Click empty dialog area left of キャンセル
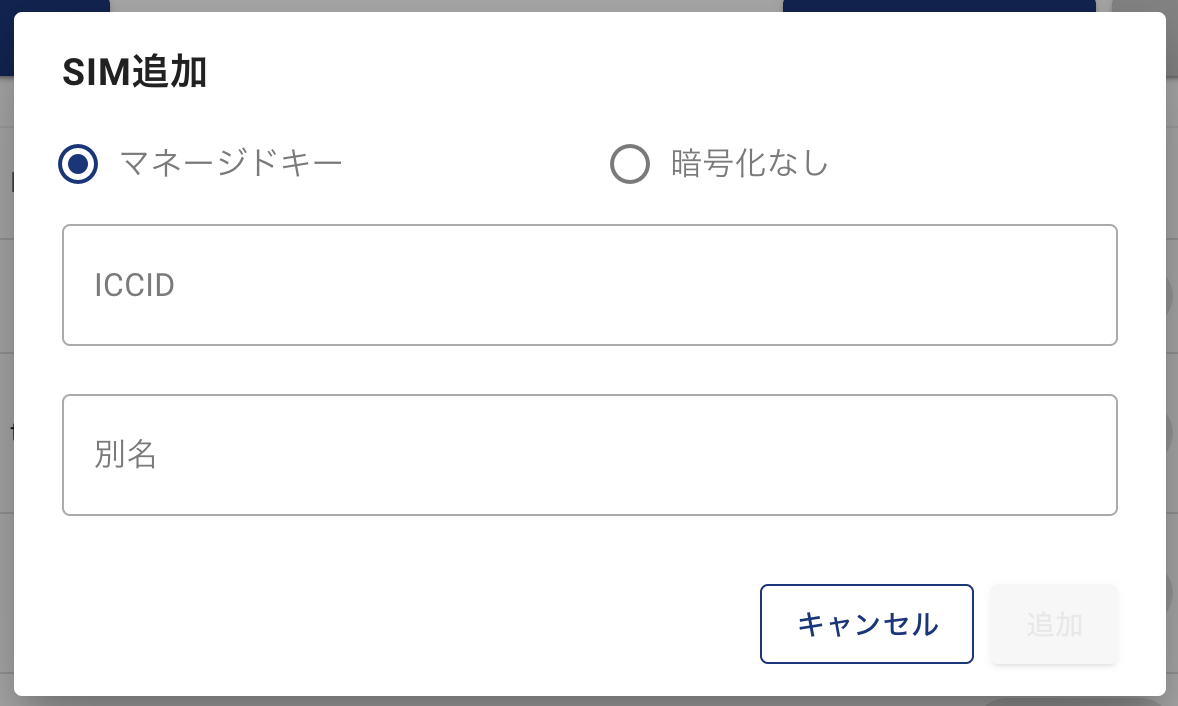The height and width of the screenshot is (706, 1178). [400, 624]
